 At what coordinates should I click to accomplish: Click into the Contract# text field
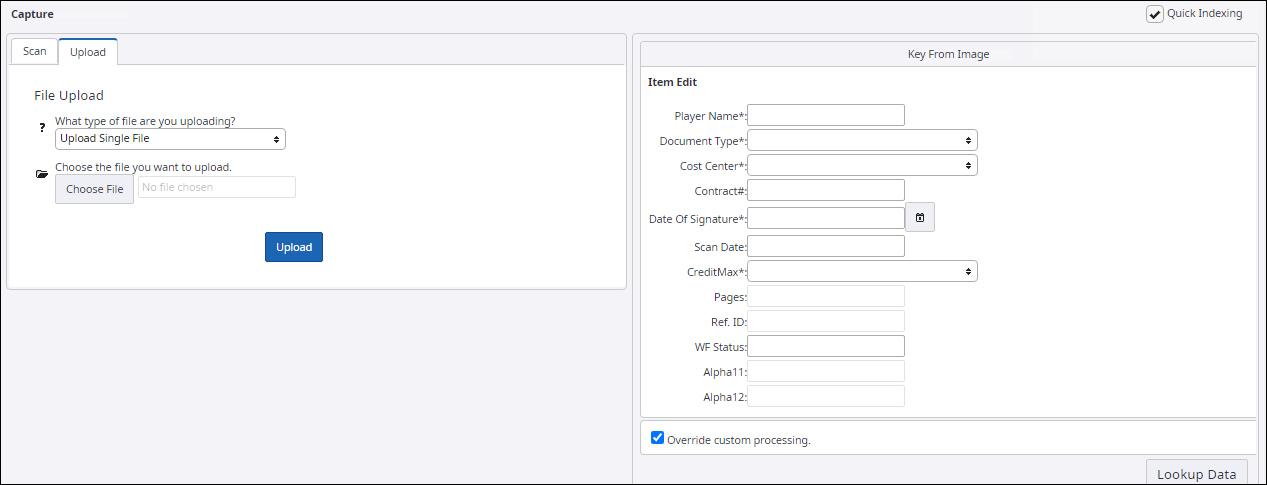(826, 190)
